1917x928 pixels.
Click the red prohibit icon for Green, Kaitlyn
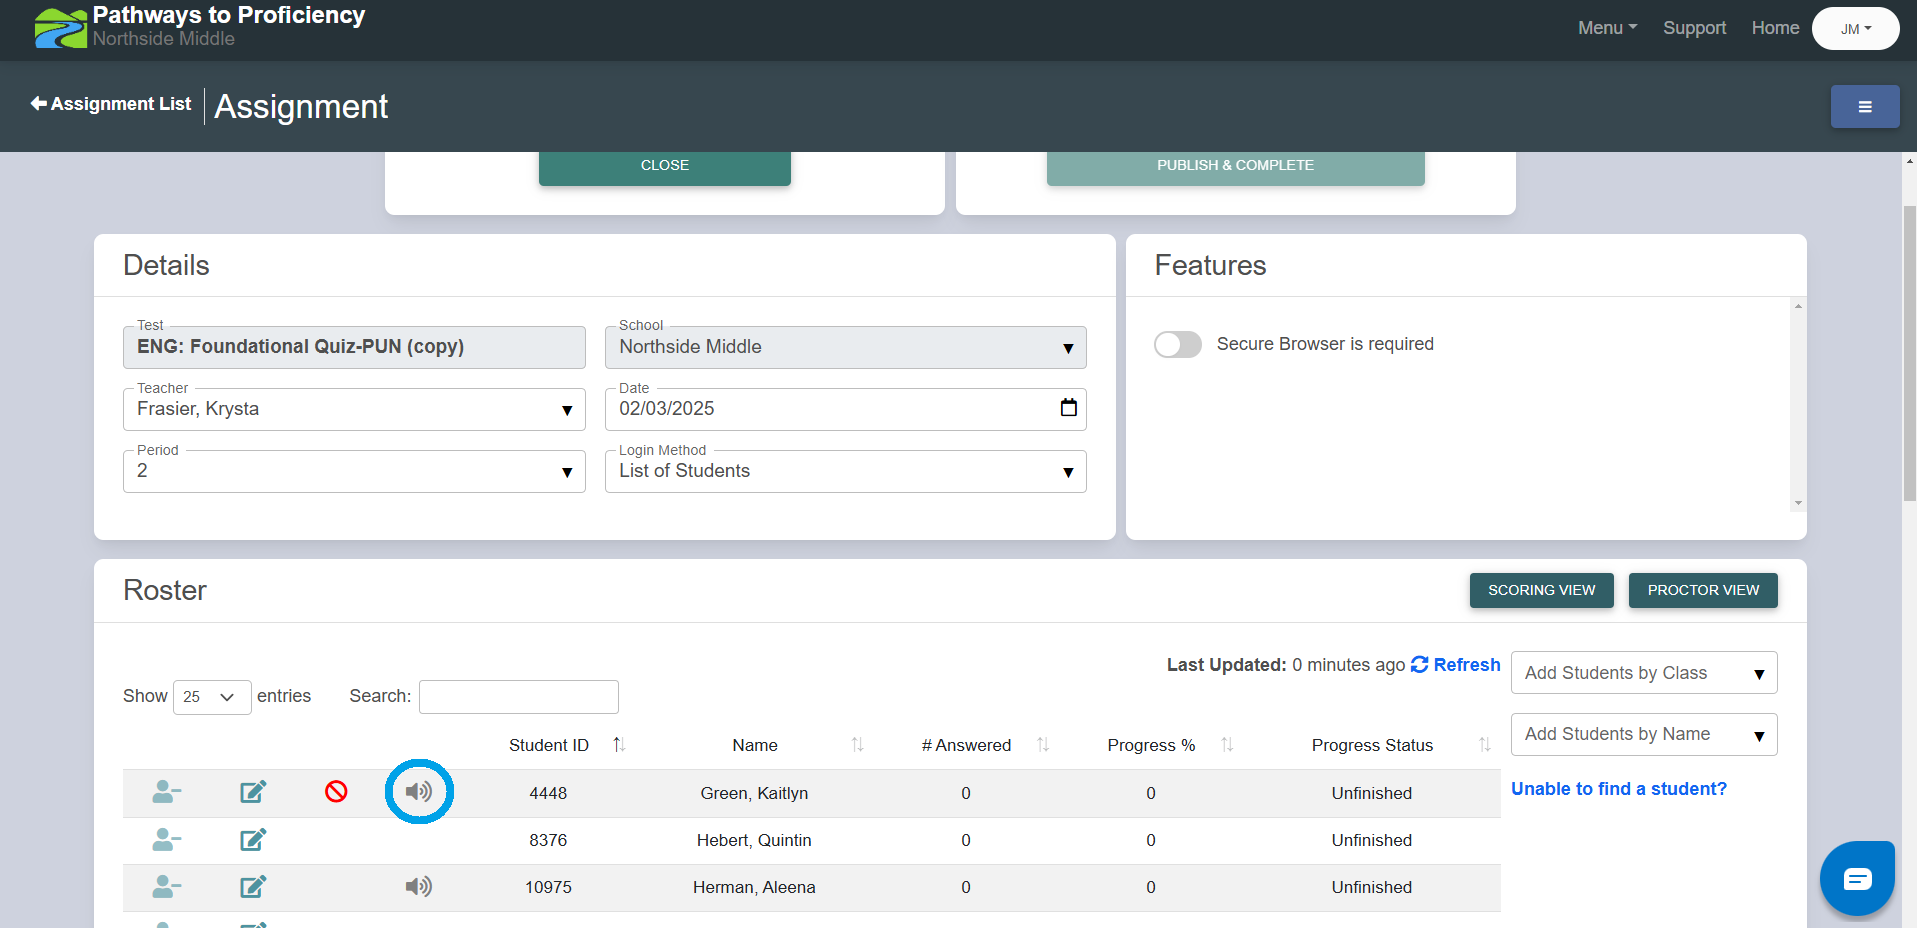coord(336,792)
